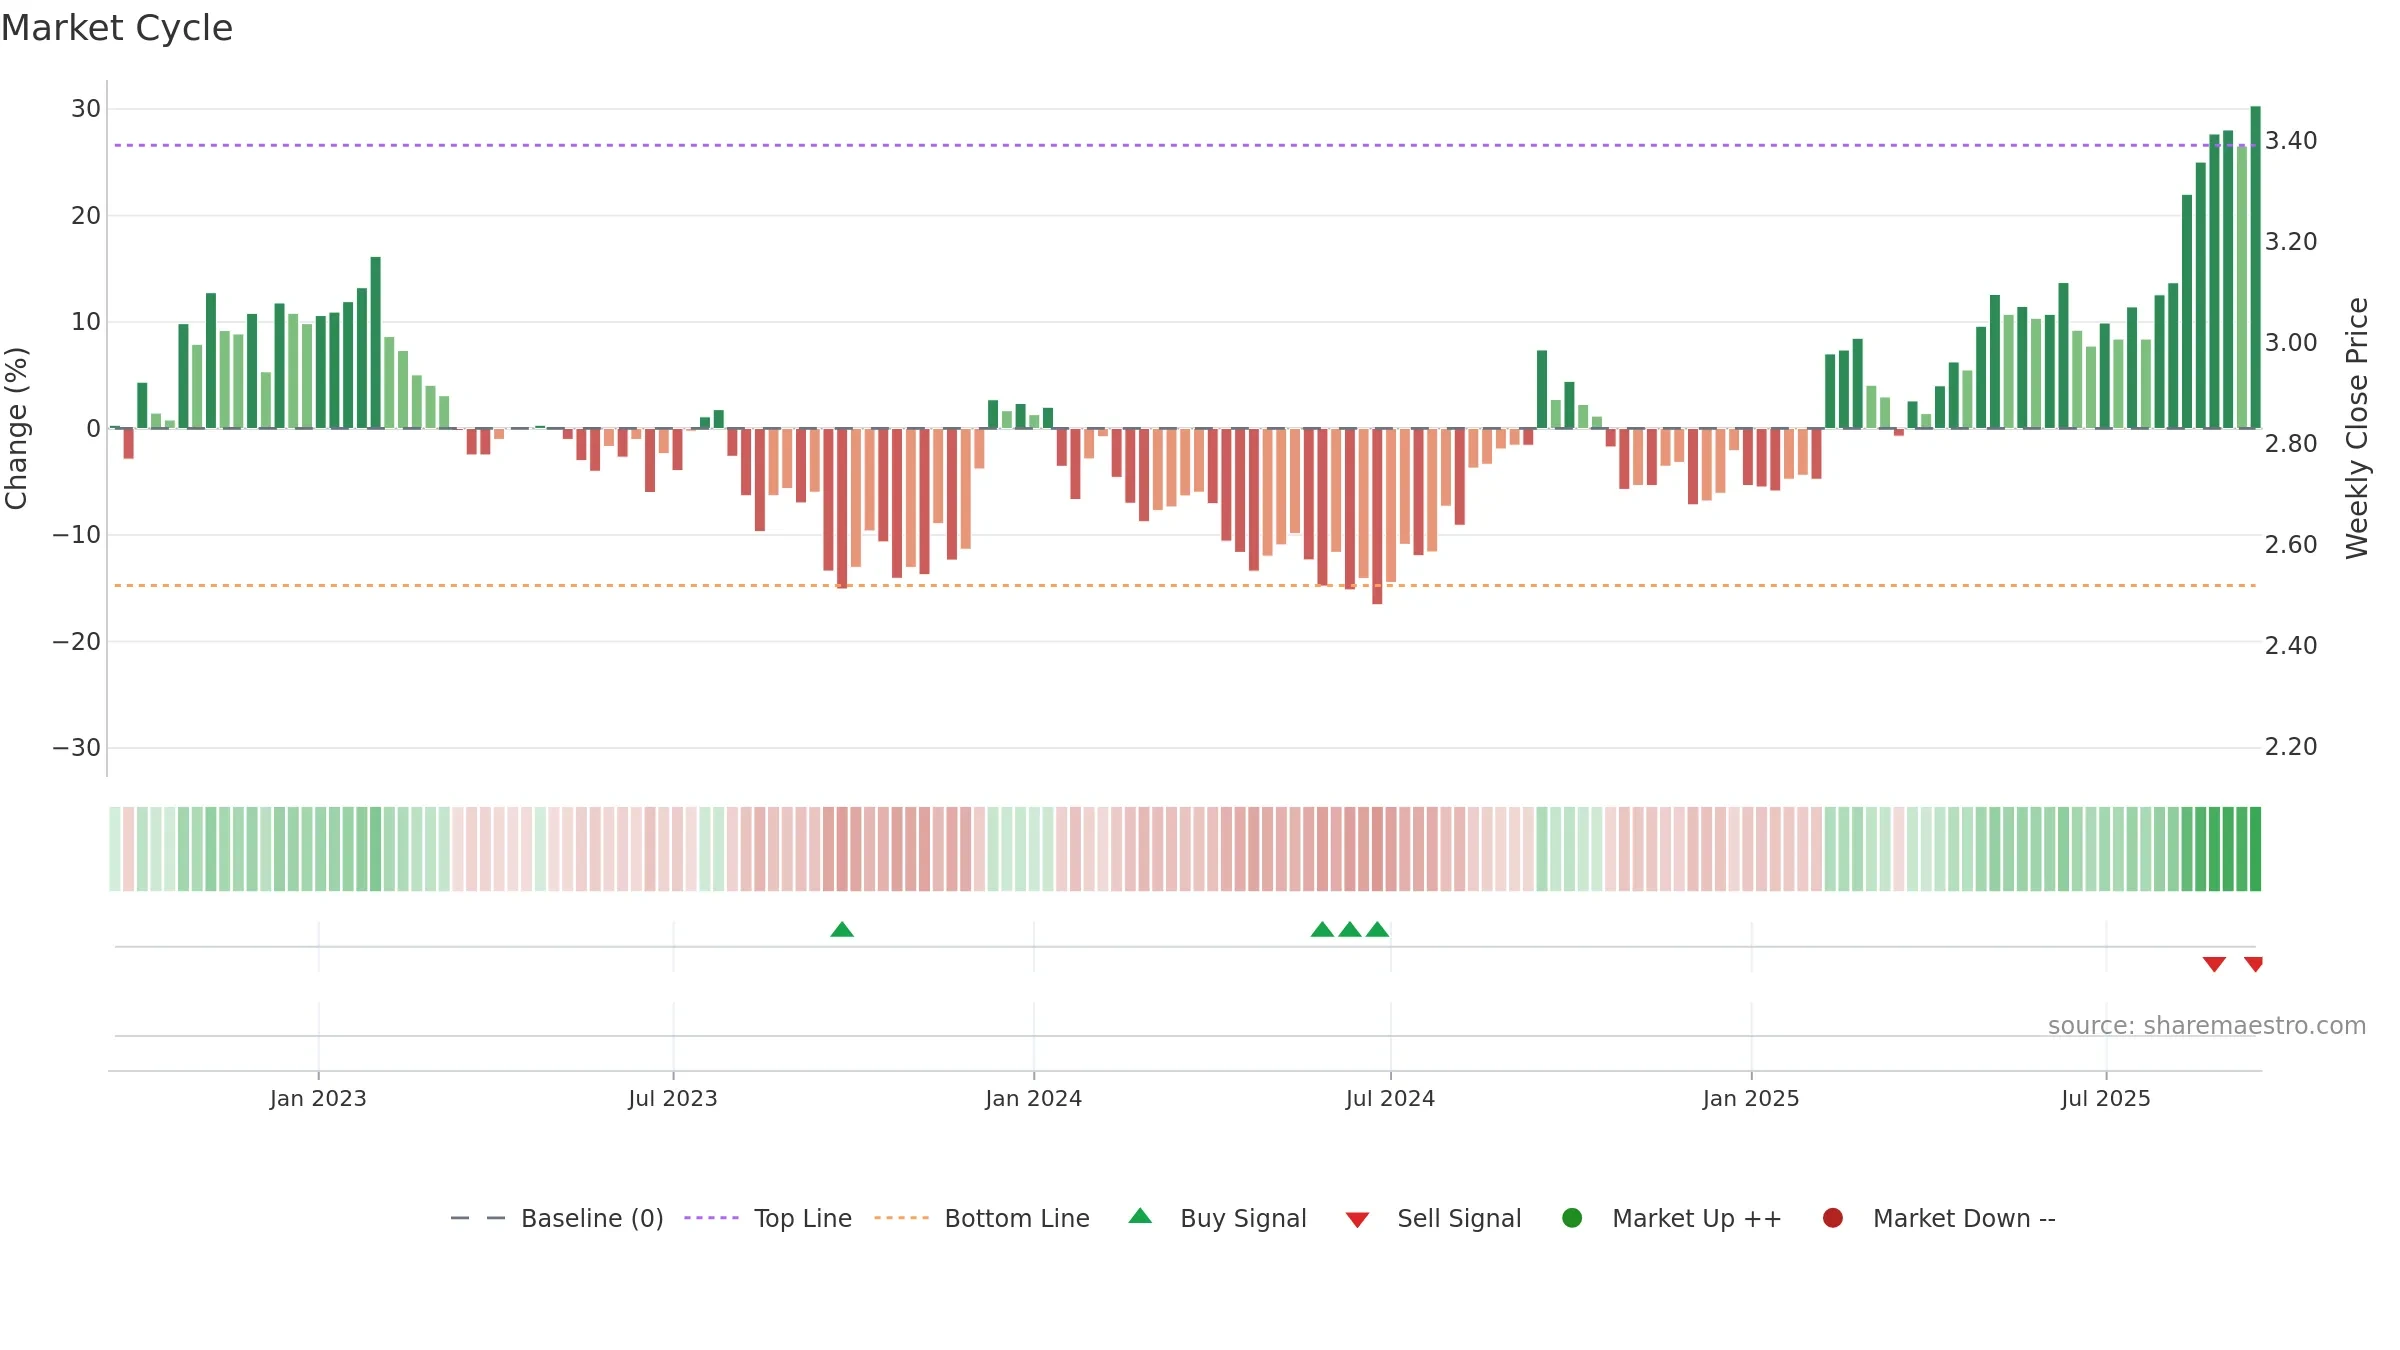Click the Jan 2025 axis label

coord(1751,1099)
